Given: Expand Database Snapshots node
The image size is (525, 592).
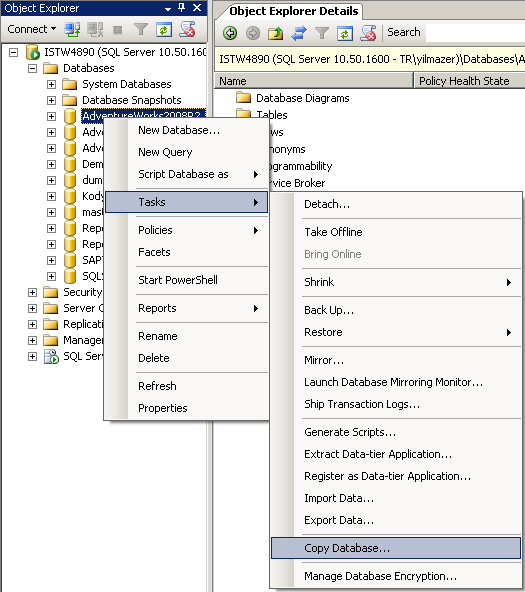Looking at the screenshot, I should point(51,100).
